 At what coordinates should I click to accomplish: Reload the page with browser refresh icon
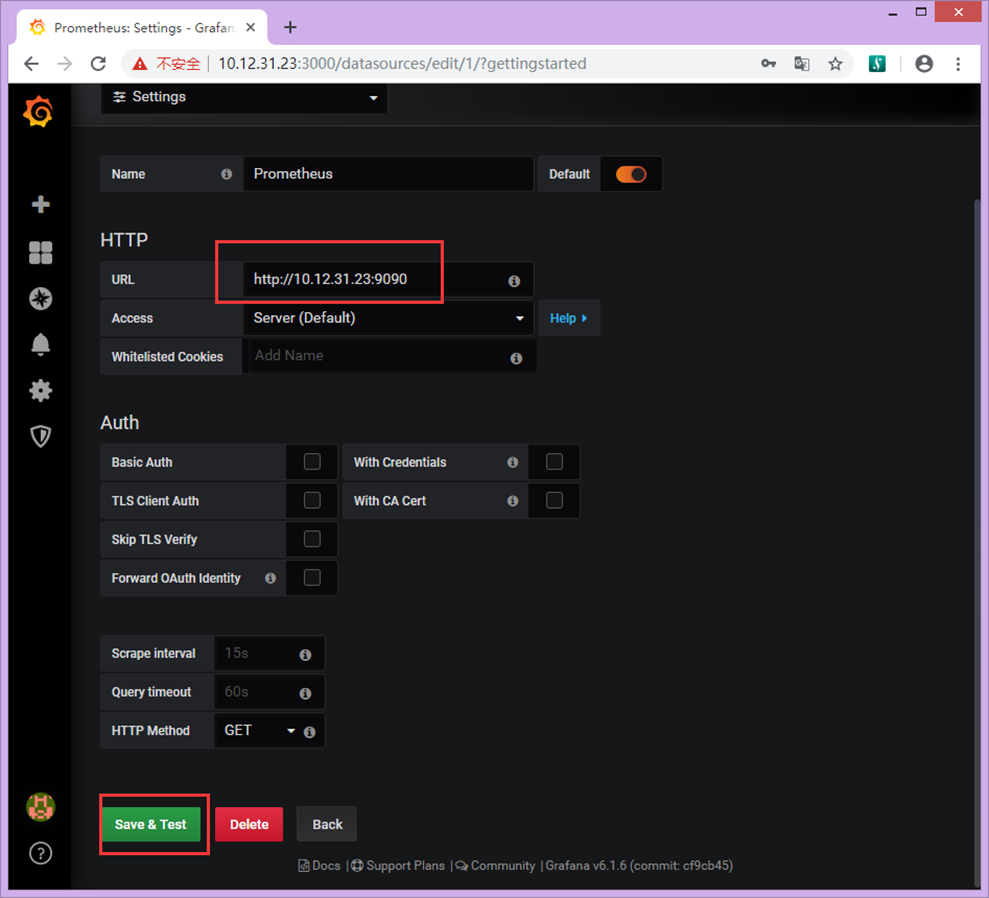[x=98, y=64]
